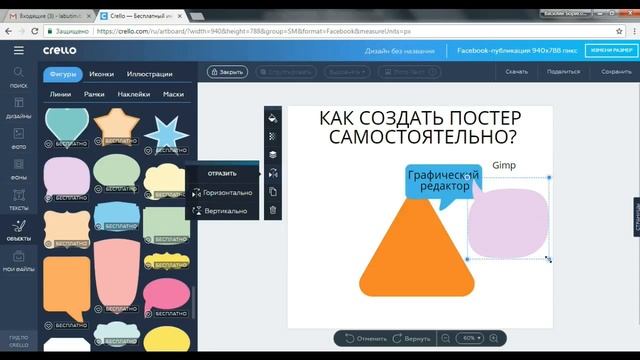Switch to the Иконки tab
This screenshot has height=360, width=640.
click(x=101, y=74)
